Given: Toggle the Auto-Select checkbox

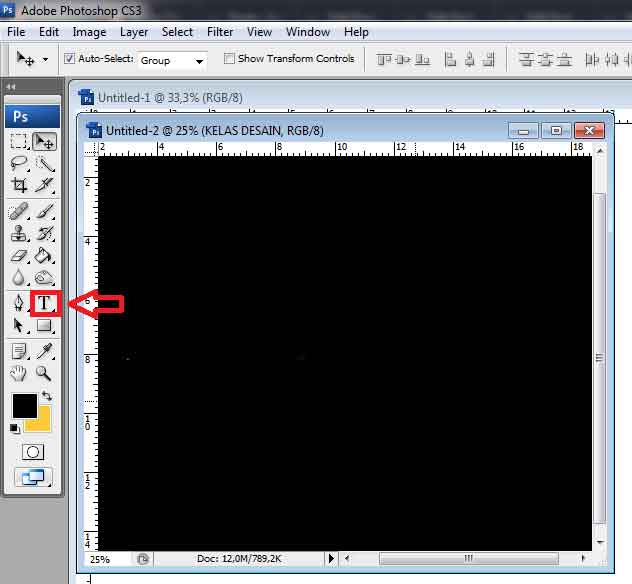Looking at the screenshot, I should point(69,58).
